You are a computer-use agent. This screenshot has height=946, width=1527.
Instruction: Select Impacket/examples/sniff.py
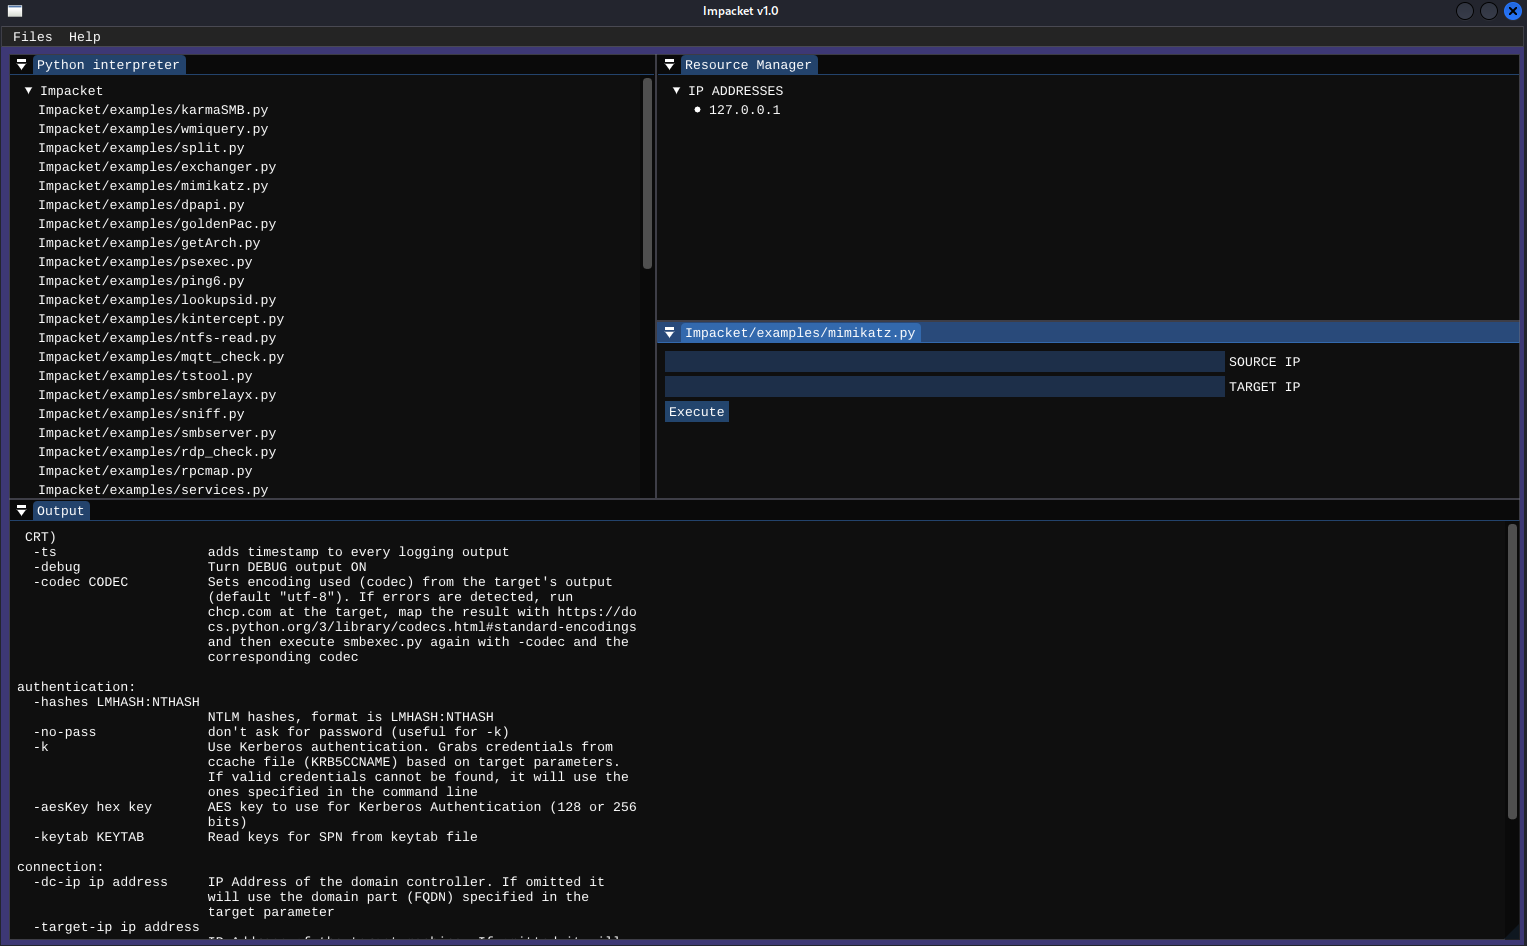click(x=141, y=414)
